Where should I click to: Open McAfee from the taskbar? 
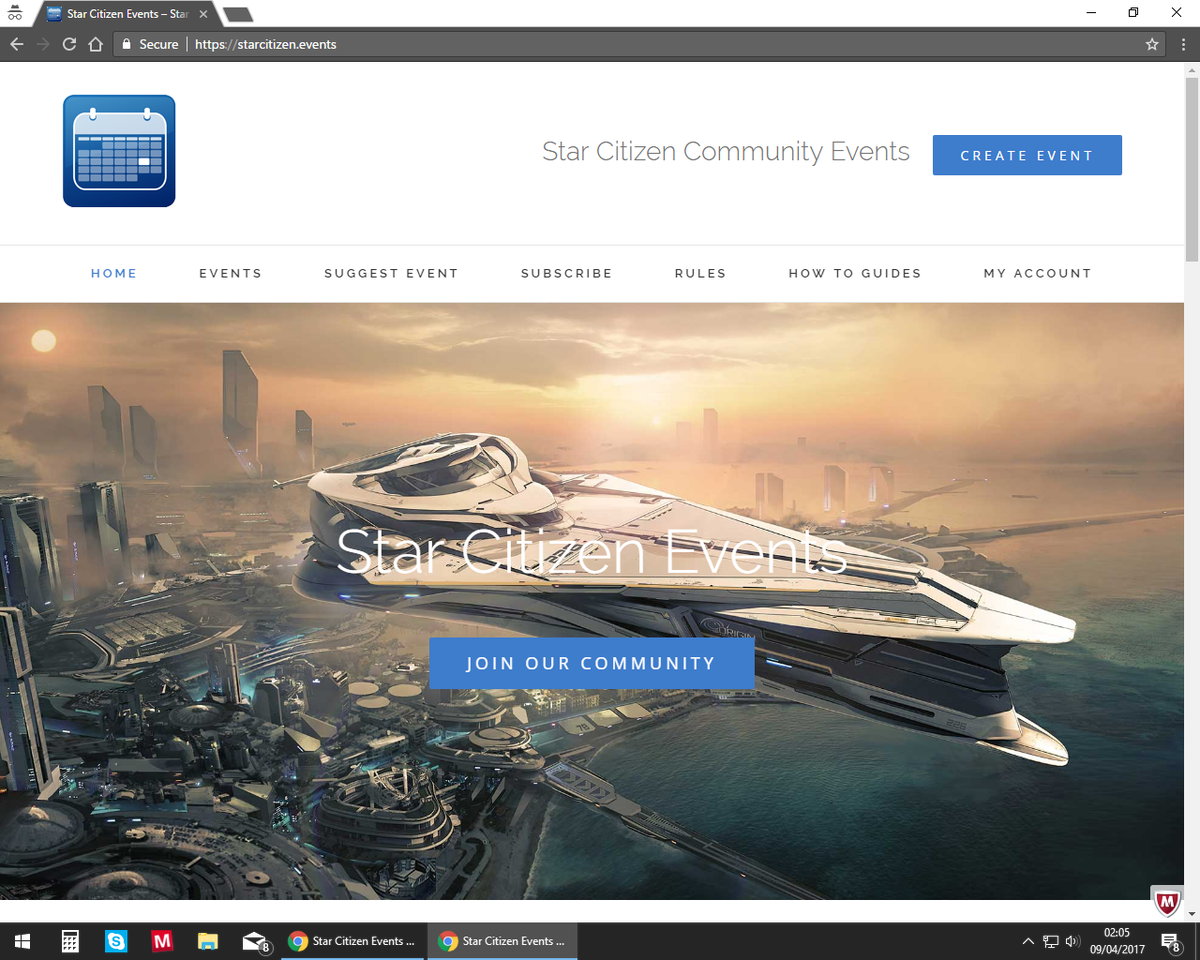(162, 941)
